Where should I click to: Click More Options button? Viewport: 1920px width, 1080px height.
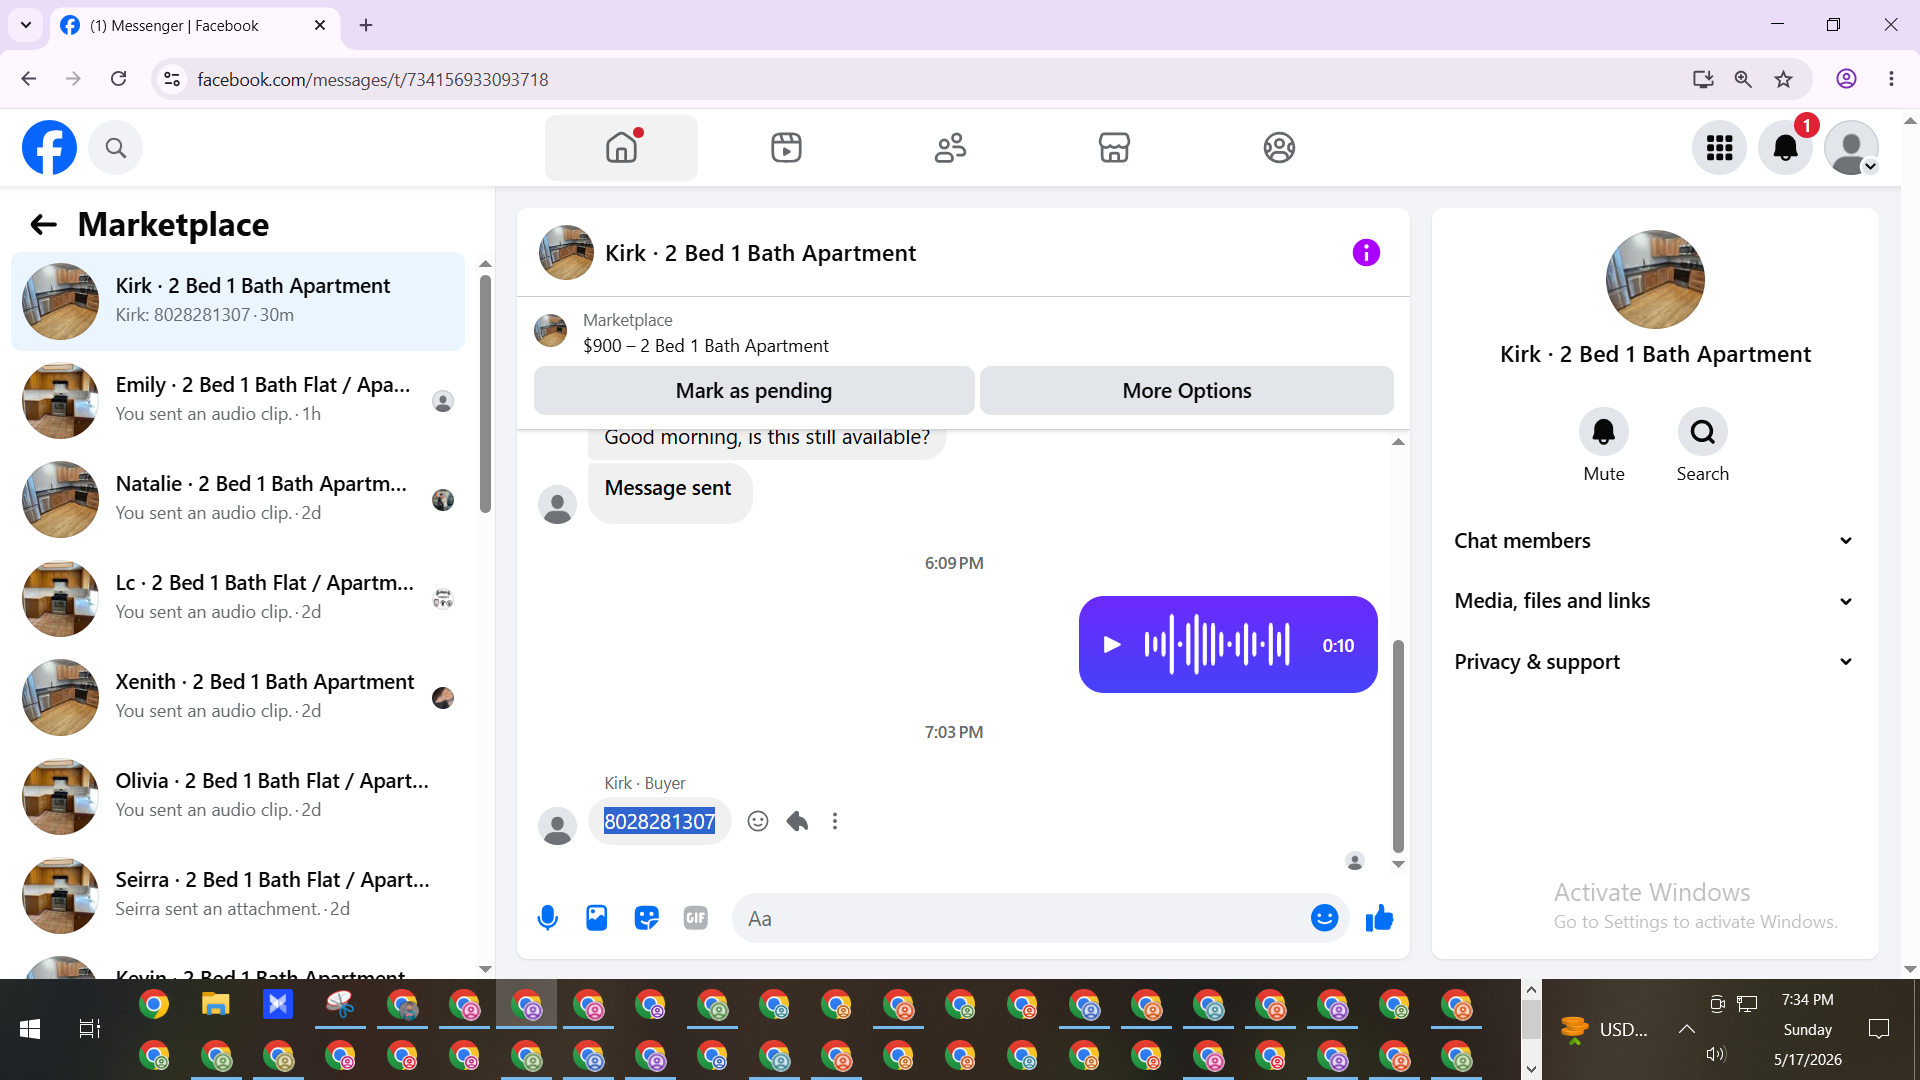click(x=1187, y=391)
